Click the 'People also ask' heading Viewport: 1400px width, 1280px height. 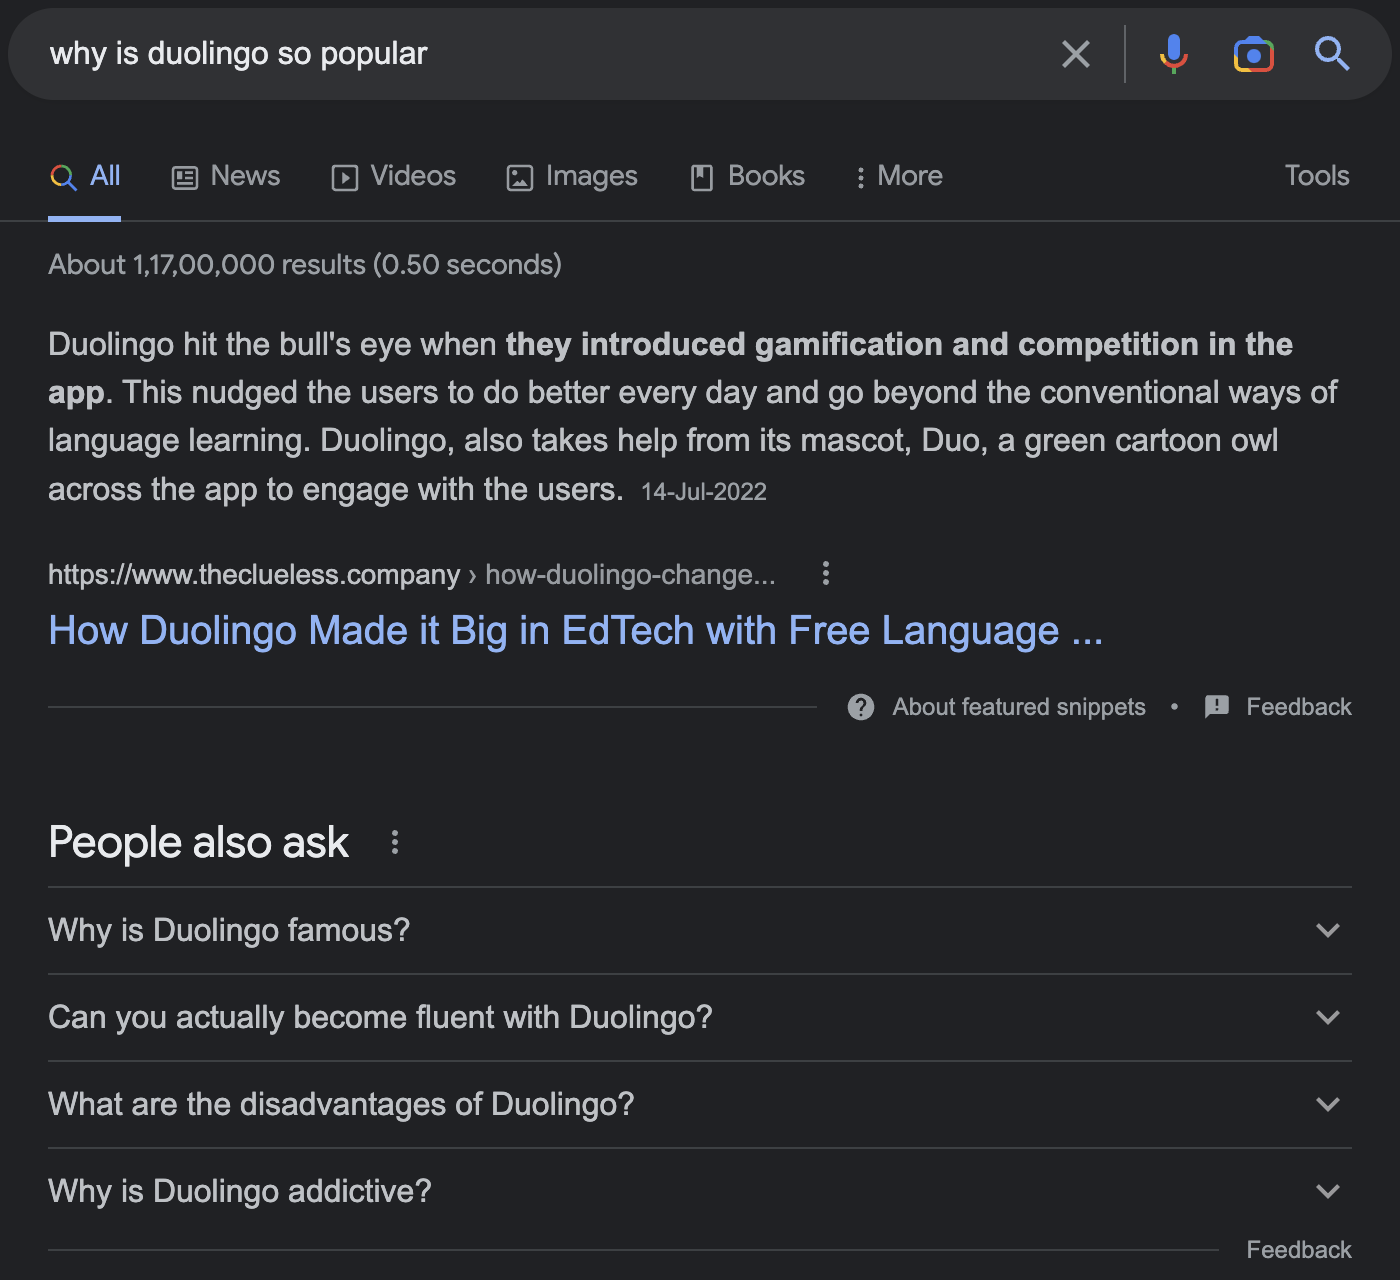tap(199, 843)
